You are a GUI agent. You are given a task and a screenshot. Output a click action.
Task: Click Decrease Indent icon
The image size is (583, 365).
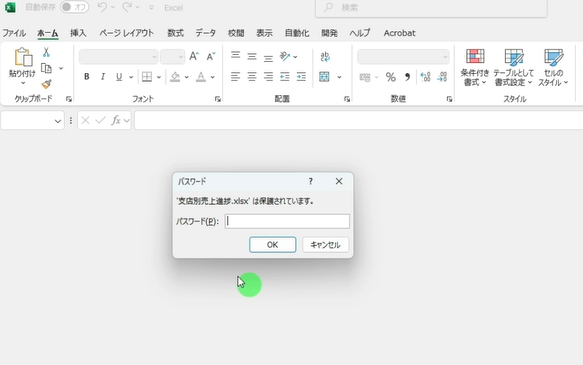(x=285, y=77)
